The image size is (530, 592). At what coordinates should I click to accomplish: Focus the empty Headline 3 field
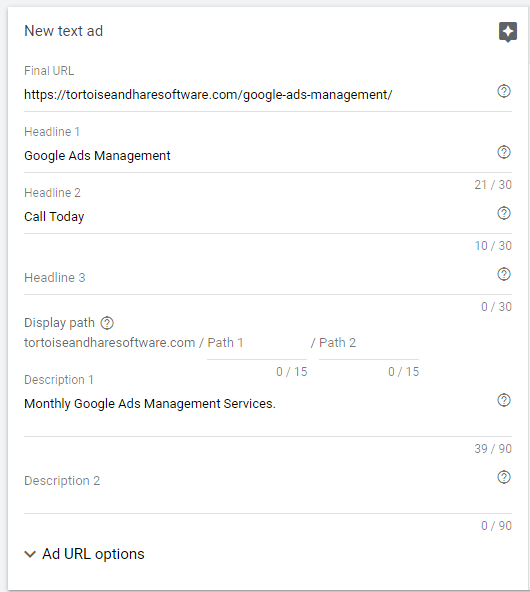257,278
